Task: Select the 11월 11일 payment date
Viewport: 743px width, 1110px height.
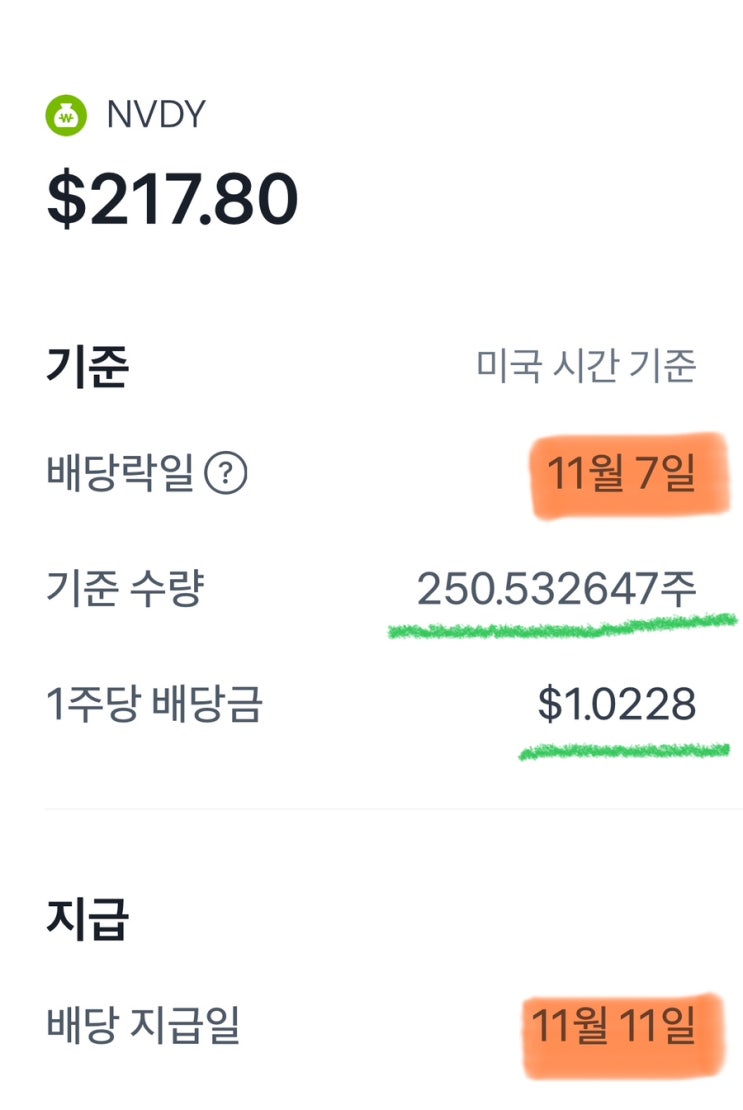Action: pos(613,1027)
